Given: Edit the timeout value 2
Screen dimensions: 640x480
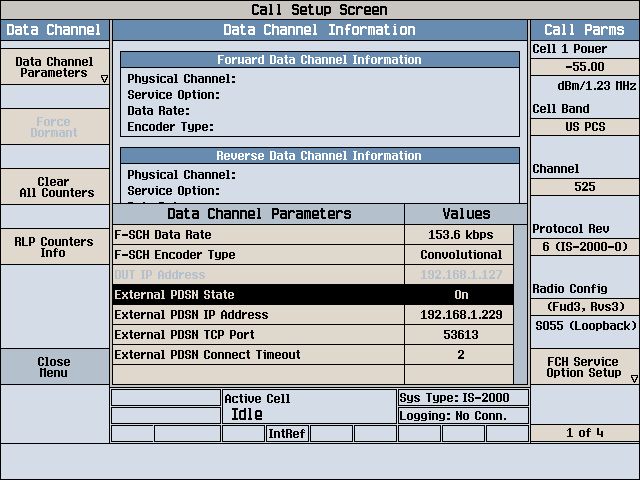Looking at the screenshot, I should tap(460, 355).
